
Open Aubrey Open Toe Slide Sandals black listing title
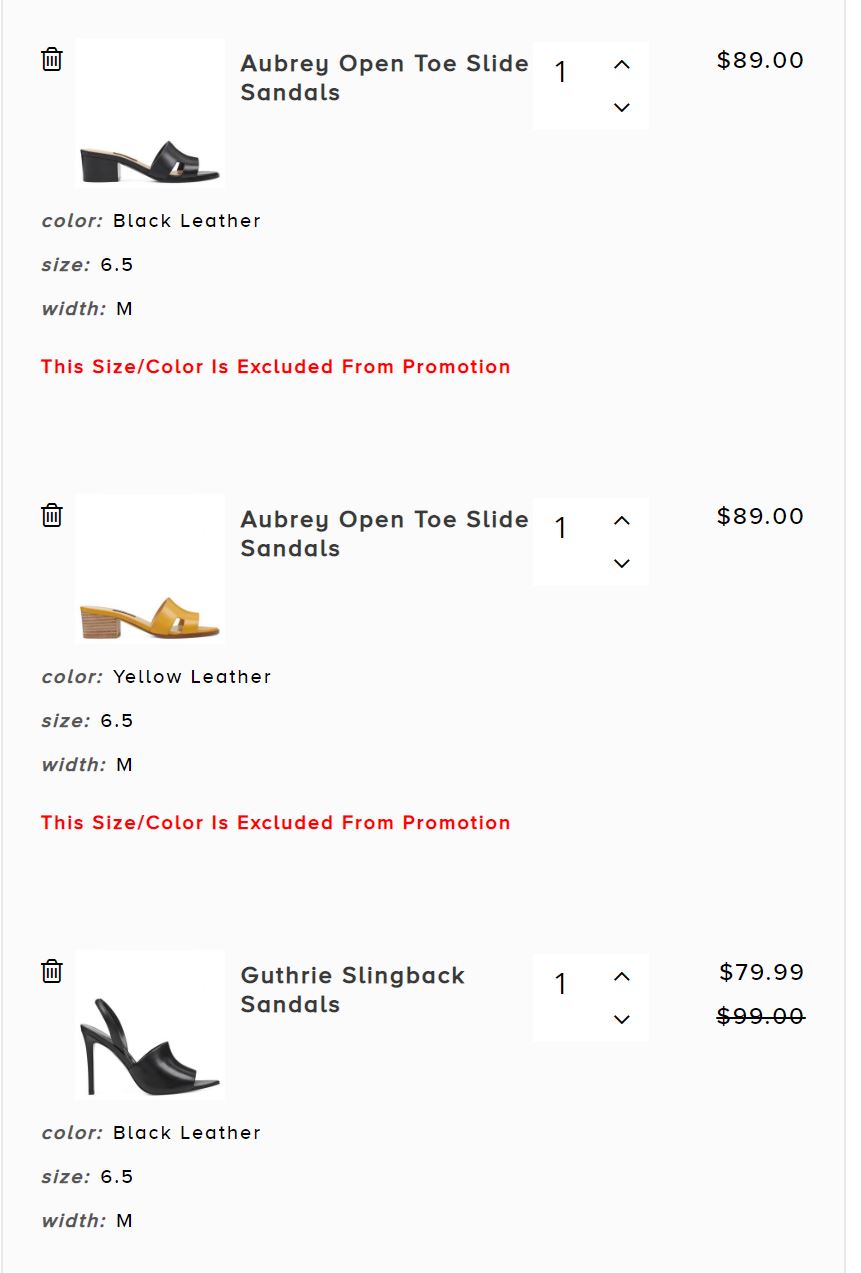384,78
